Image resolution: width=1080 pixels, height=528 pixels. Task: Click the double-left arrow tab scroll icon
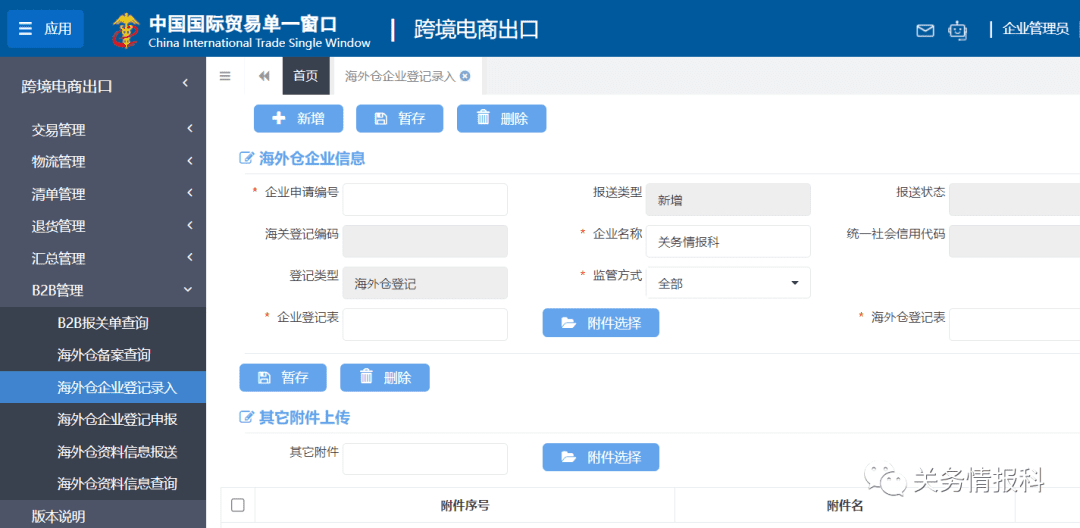pyautogui.click(x=264, y=76)
